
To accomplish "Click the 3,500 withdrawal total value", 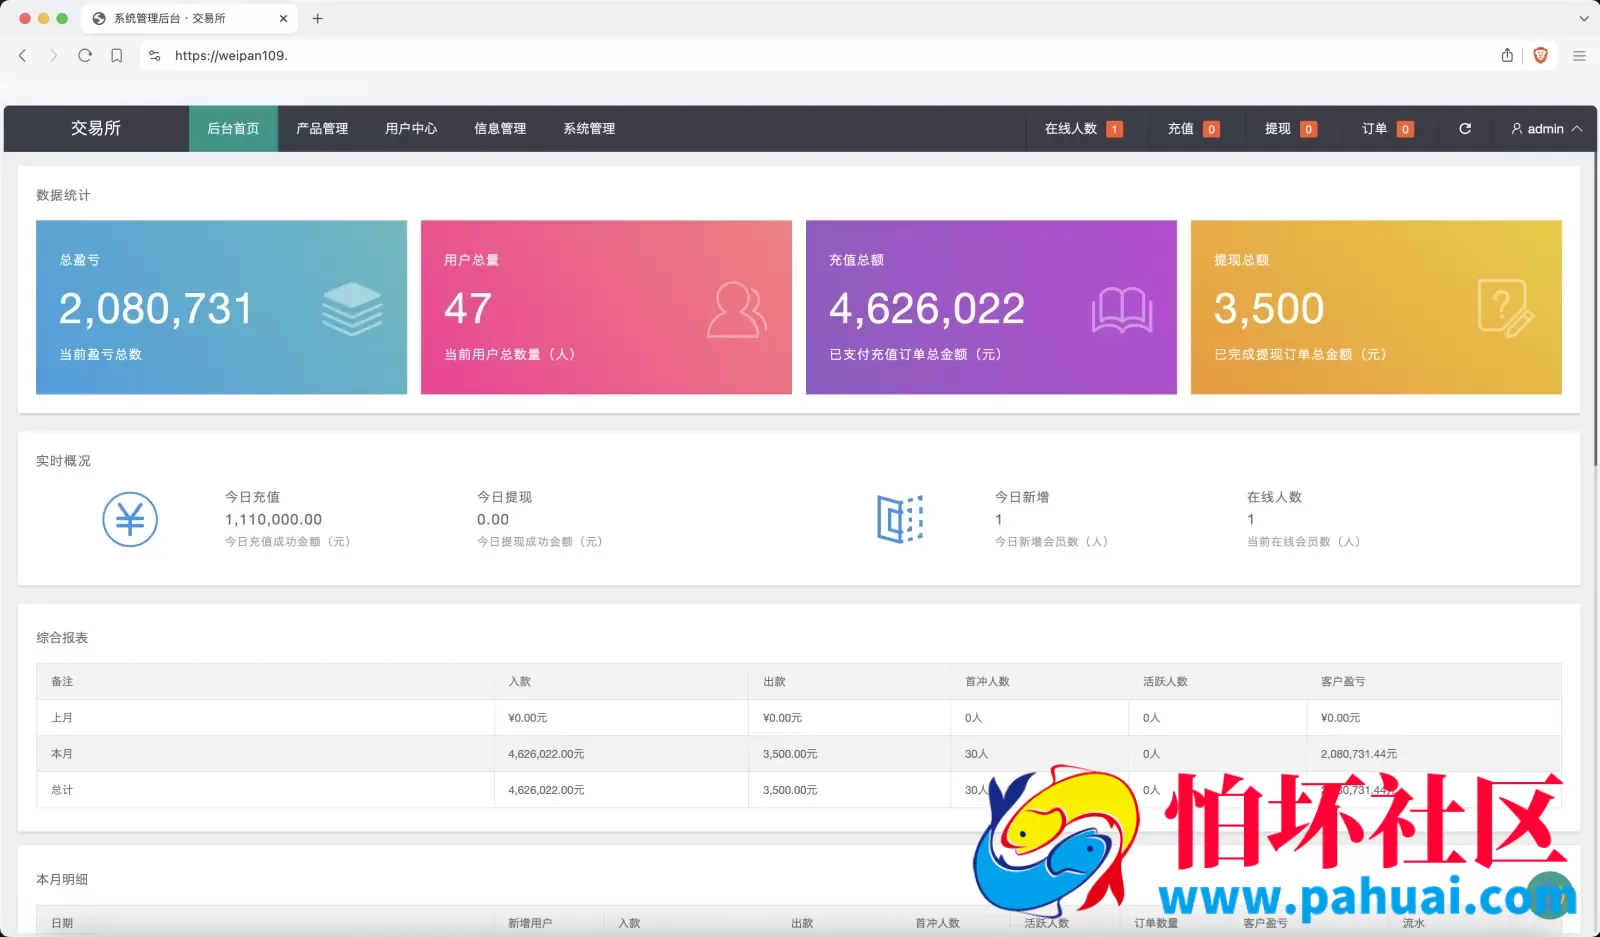I will click(x=1269, y=309).
